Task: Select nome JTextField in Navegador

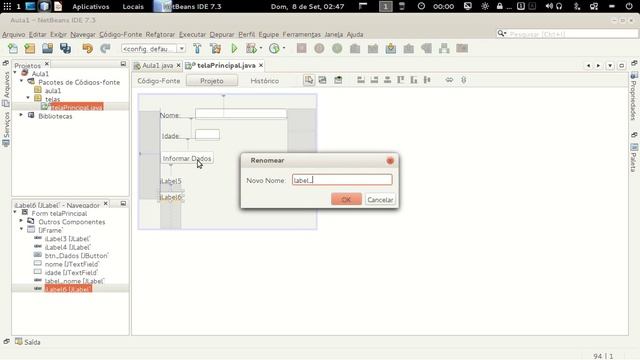Action: [x=71, y=264]
